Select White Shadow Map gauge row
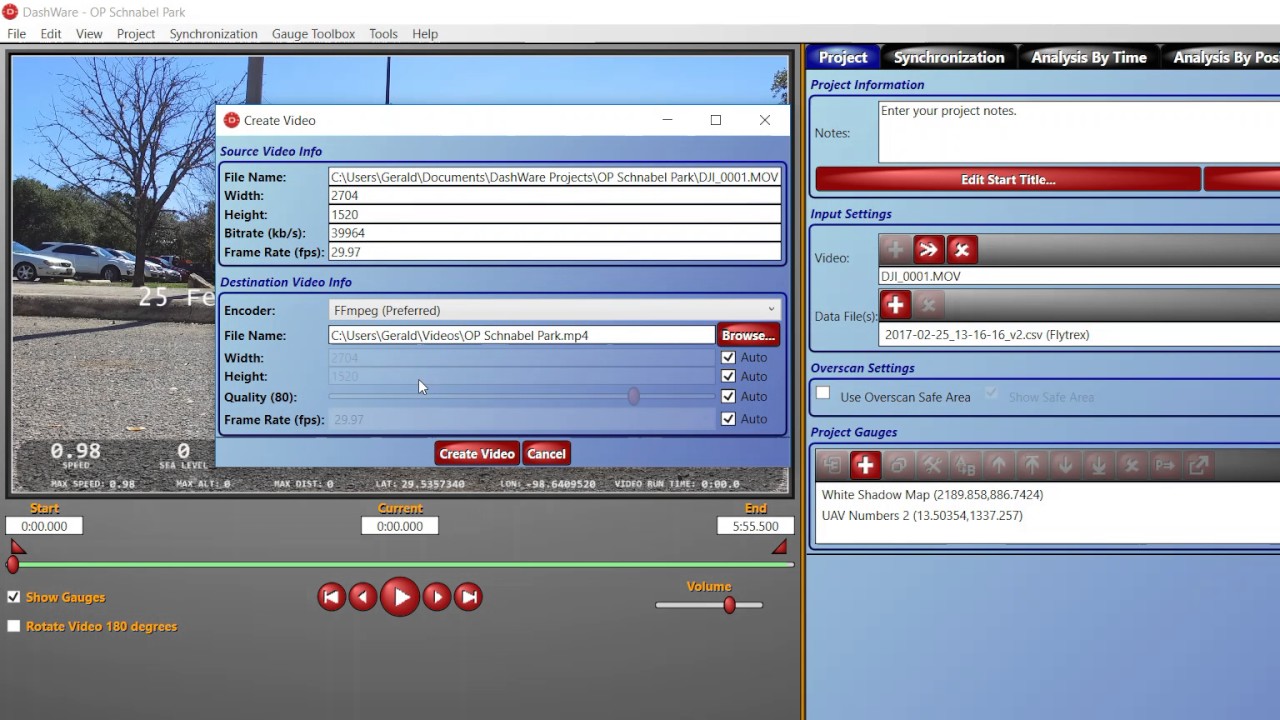The width and height of the screenshot is (1280, 720). pos(932,494)
